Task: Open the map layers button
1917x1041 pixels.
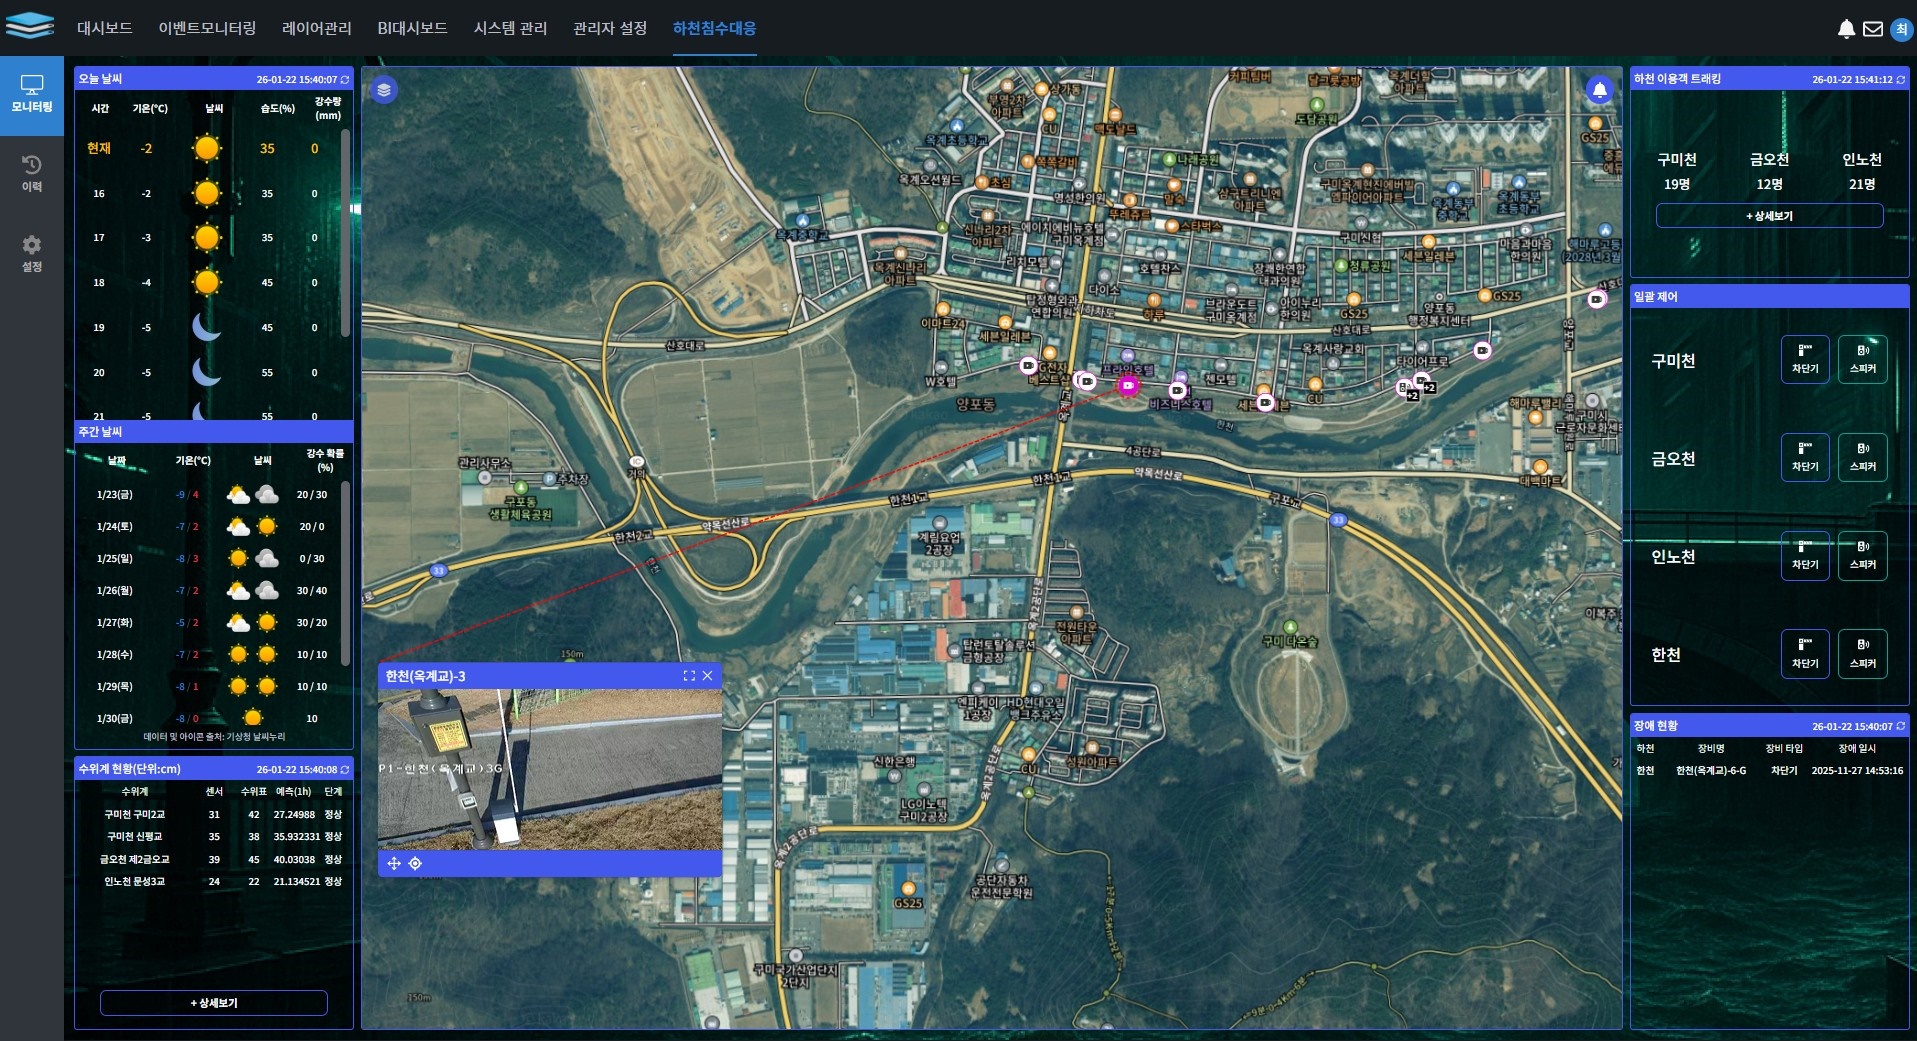Action: point(384,90)
